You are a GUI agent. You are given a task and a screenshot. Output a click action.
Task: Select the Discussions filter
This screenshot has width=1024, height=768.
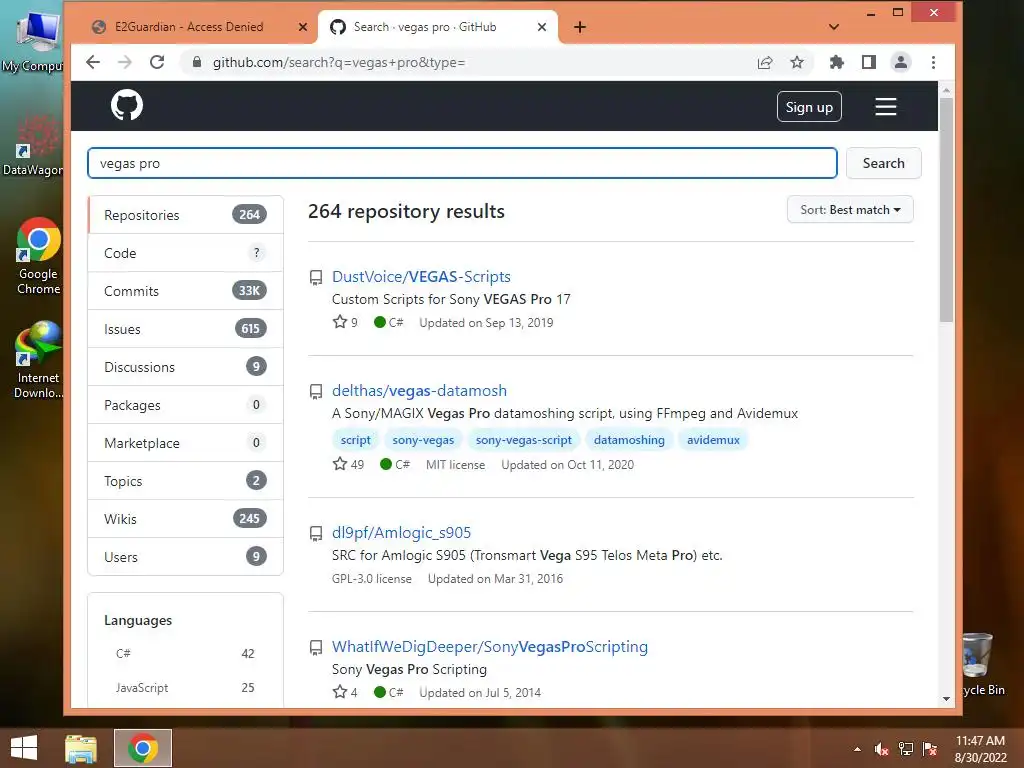[x=185, y=366]
